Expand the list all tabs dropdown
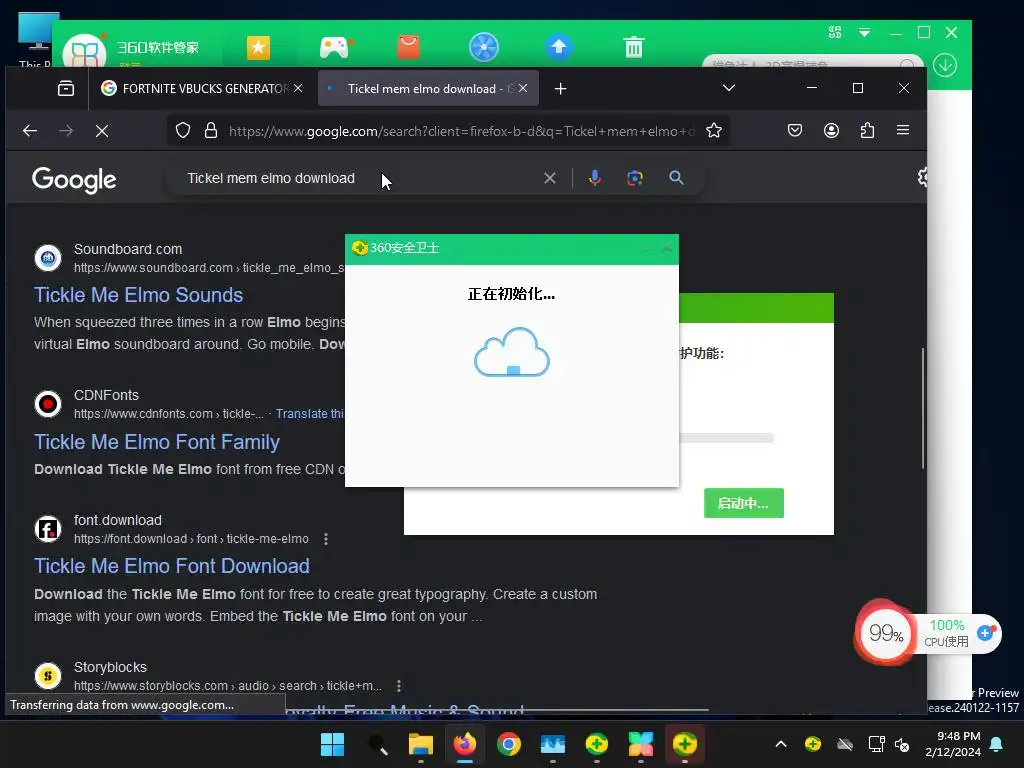 click(729, 88)
